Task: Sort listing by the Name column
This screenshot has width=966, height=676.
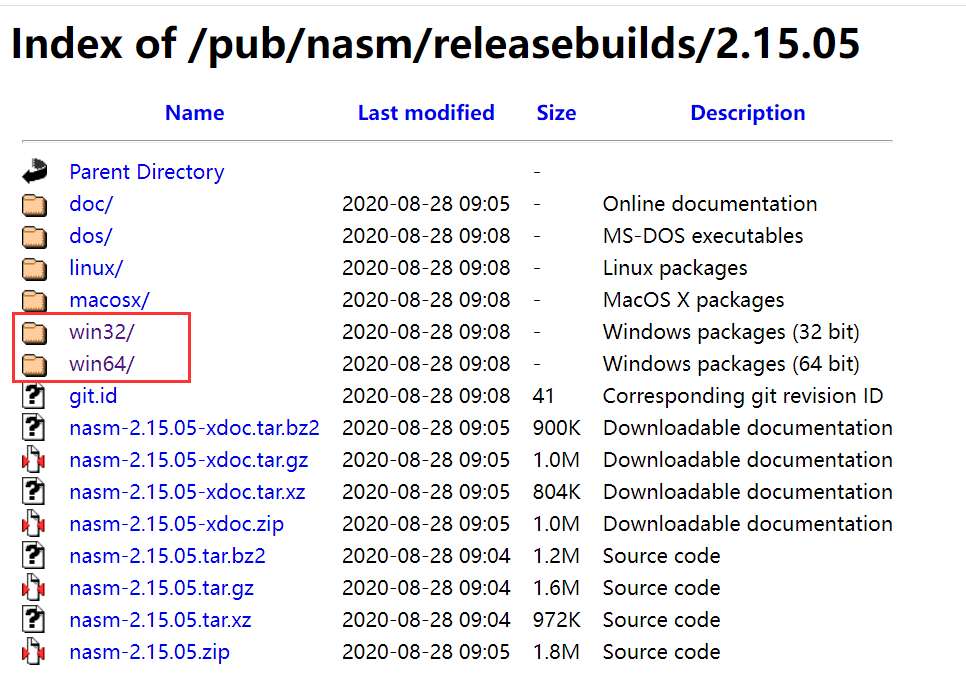Action: pos(194,113)
